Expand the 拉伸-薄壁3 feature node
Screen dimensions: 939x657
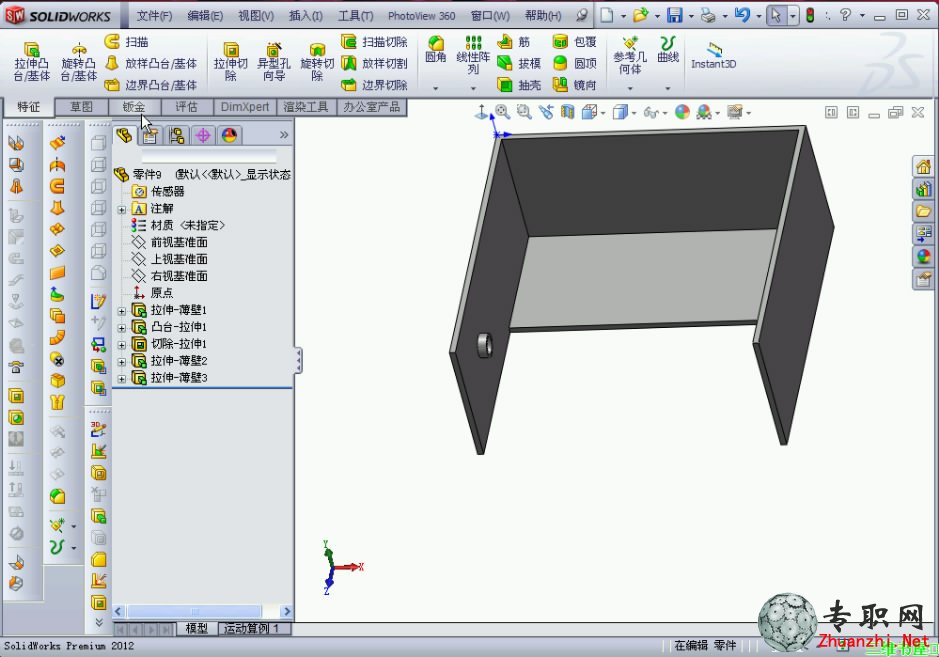pos(122,379)
